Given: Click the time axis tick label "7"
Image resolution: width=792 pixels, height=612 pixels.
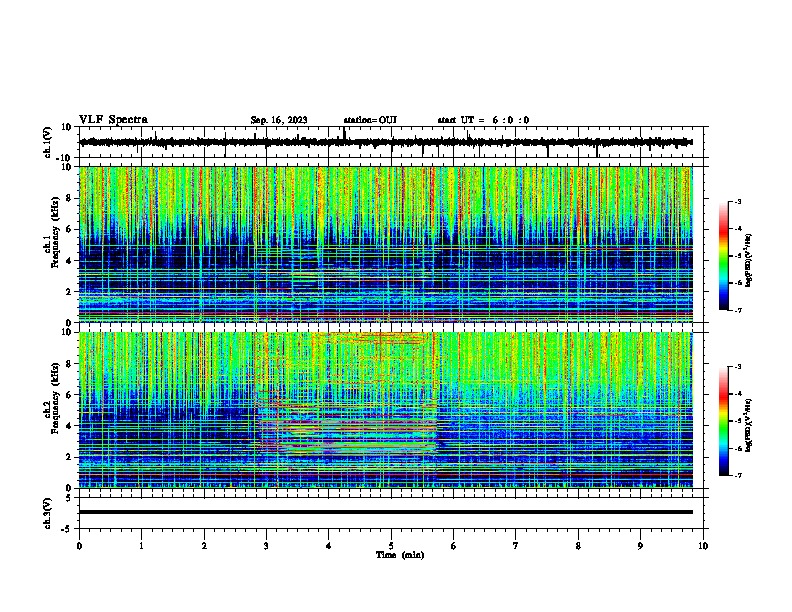Looking at the screenshot, I should point(516,546).
